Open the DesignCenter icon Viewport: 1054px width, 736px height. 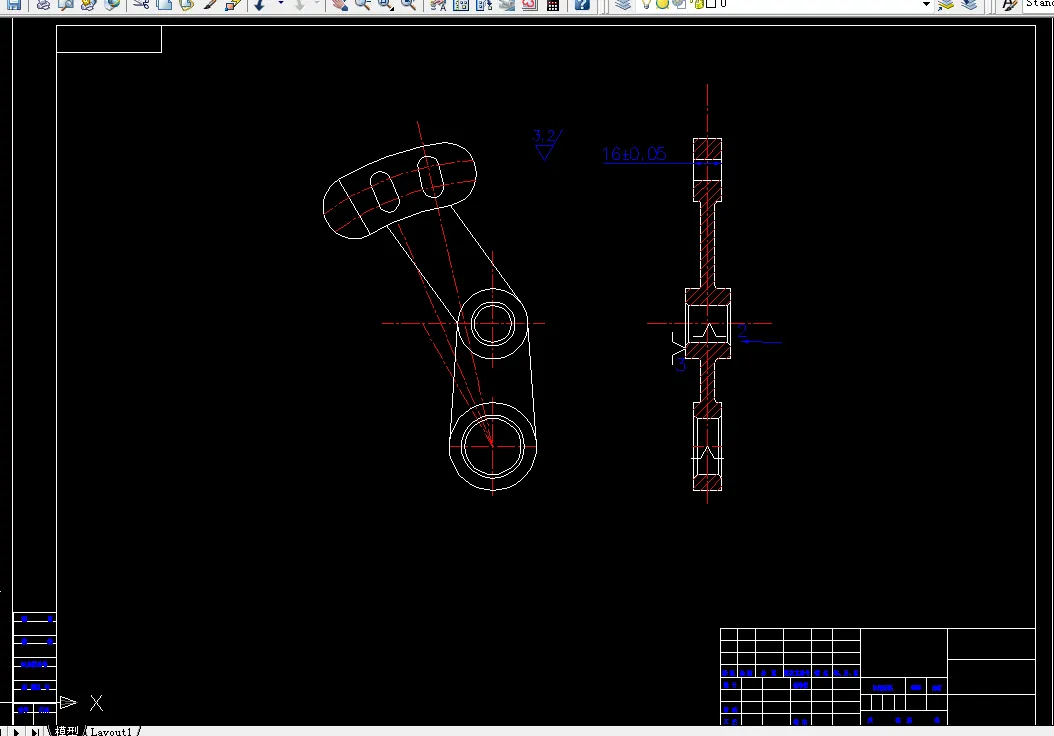click(x=461, y=5)
